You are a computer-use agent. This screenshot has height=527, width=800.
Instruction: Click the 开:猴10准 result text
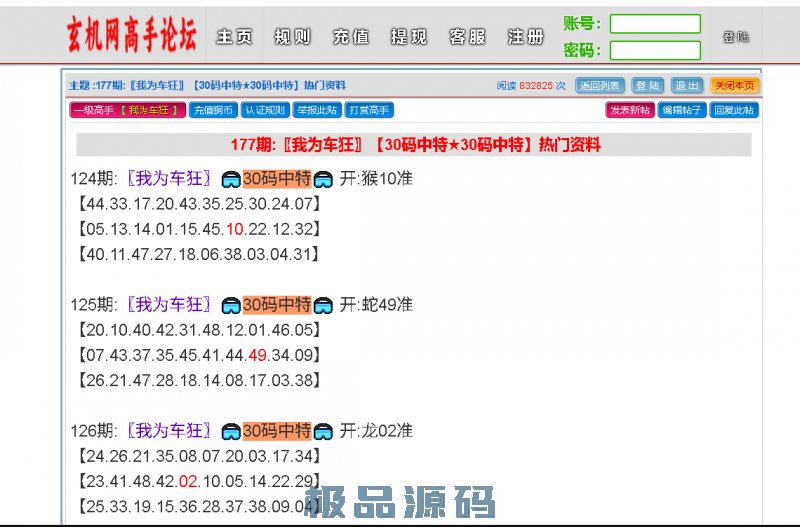pyautogui.click(x=376, y=179)
